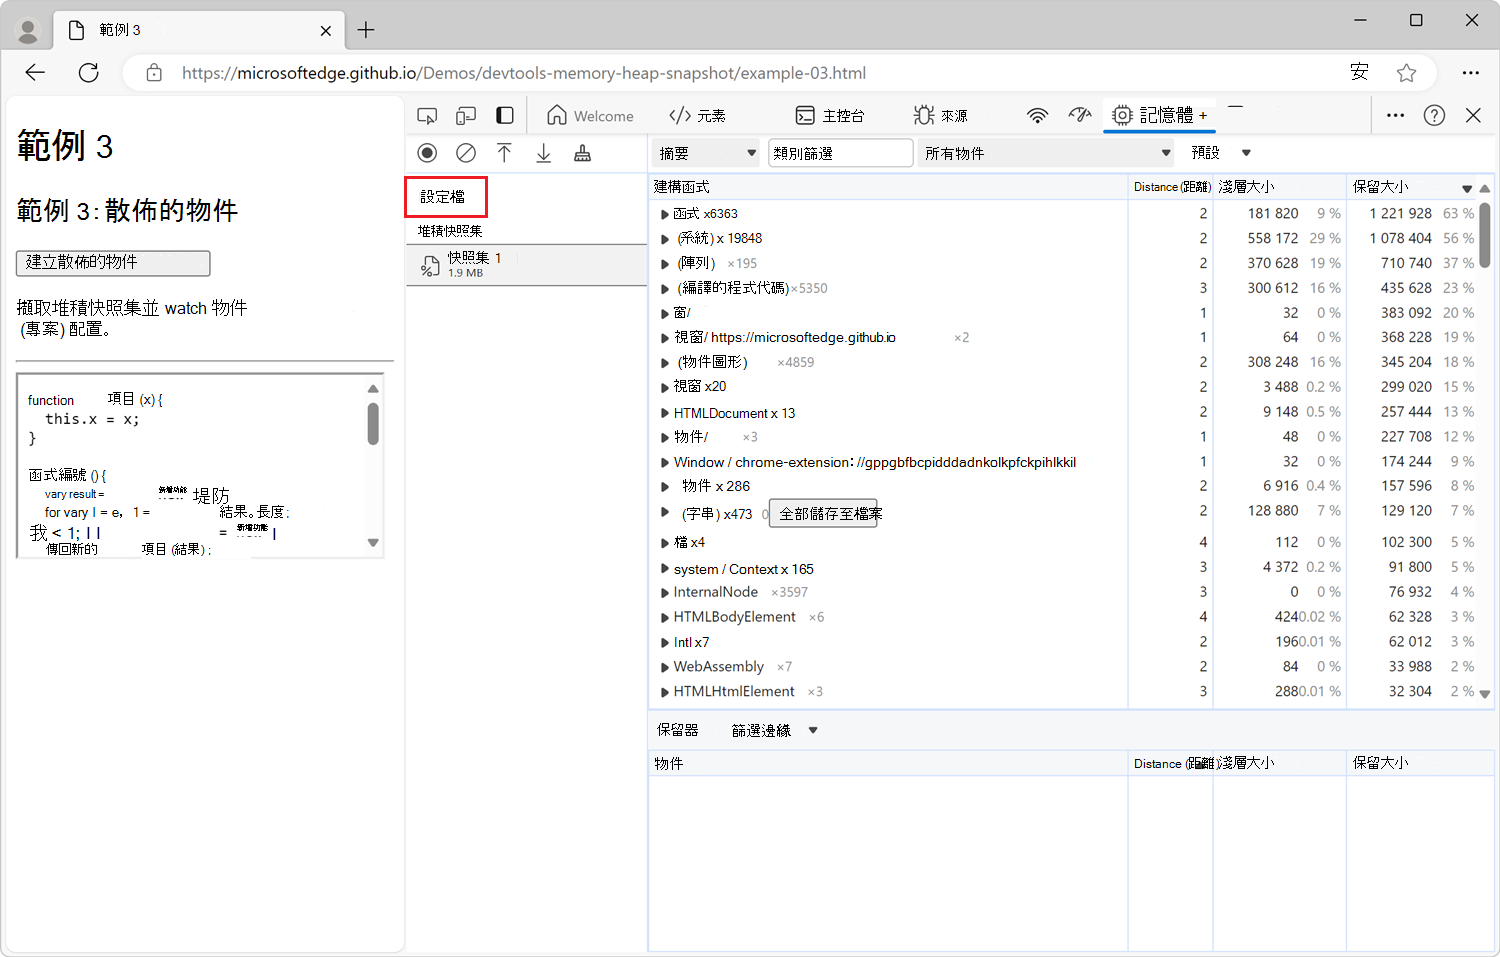The width and height of the screenshot is (1500, 957).
Task: Expand the WebAssembly x7 row
Action: (665, 667)
